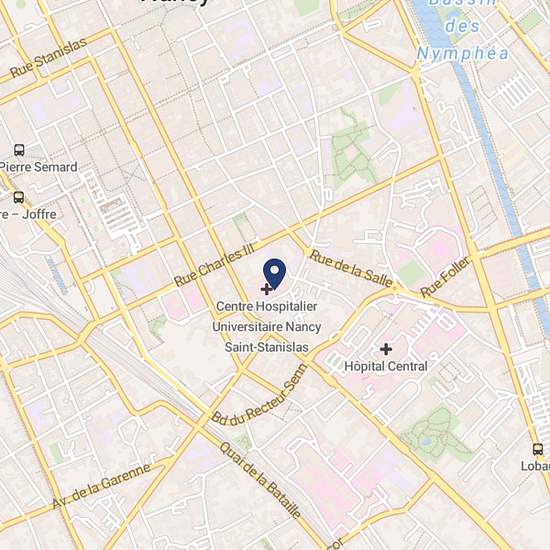550x550 pixels.
Task: Click the Rue Stanislas street label
Action: pos(48,57)
